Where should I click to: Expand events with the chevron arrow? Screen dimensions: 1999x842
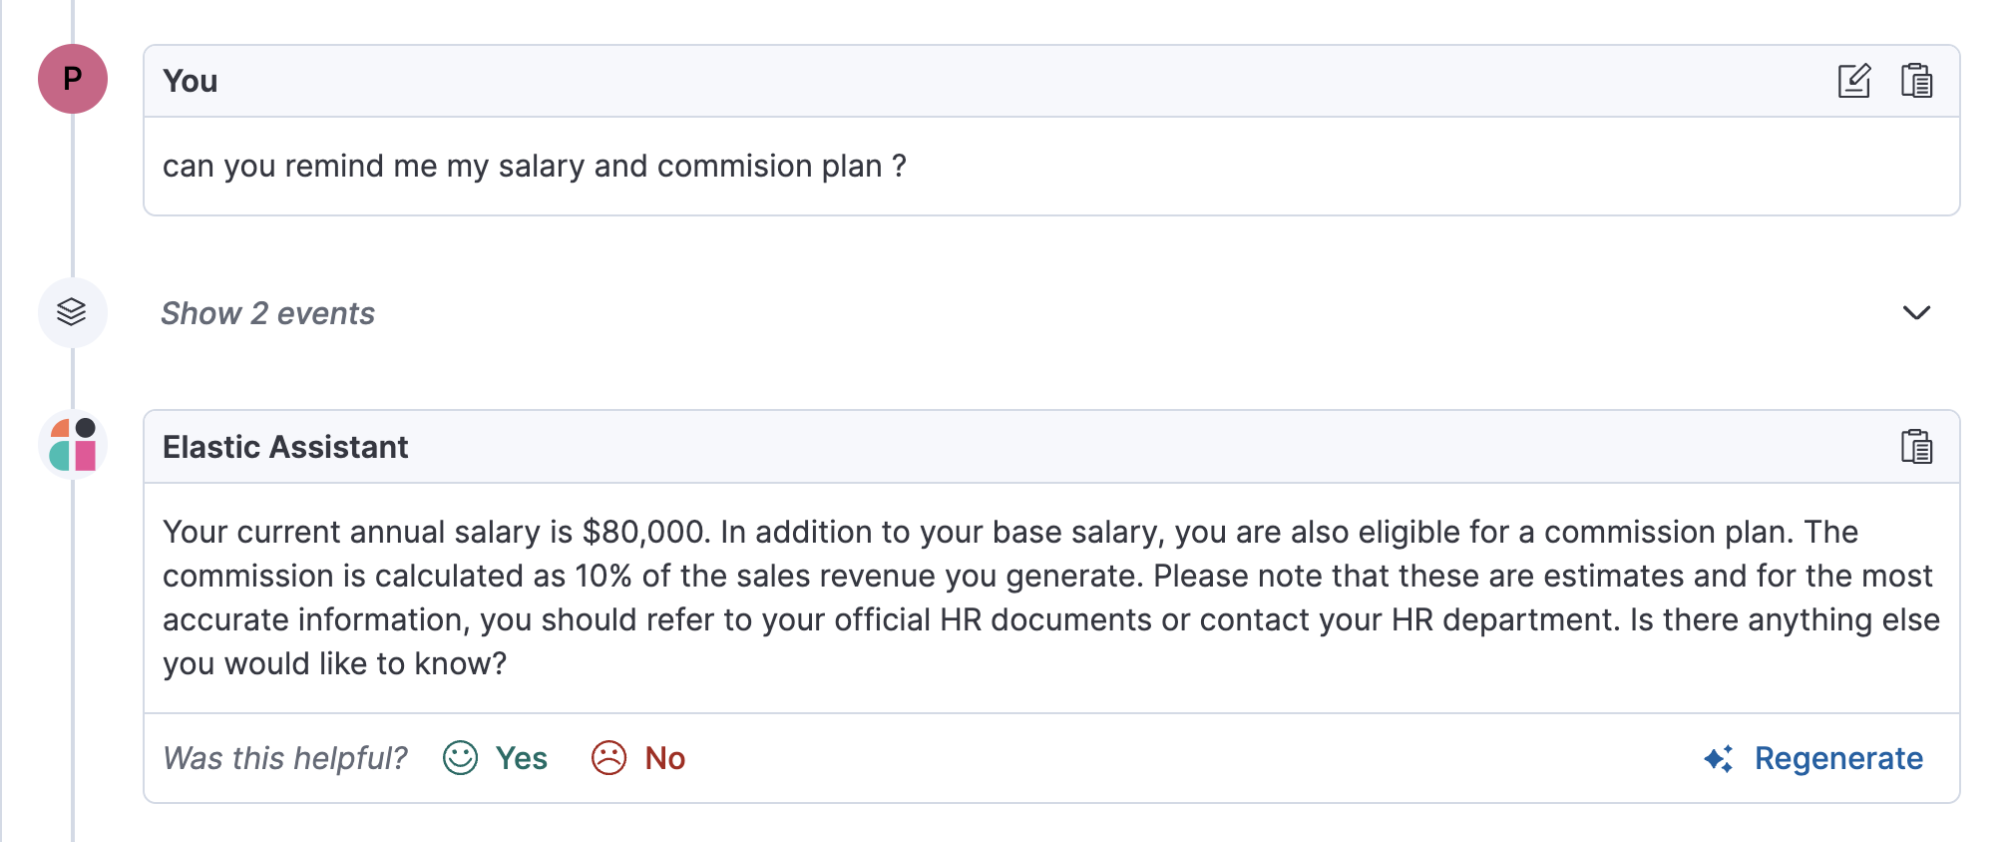1916,313
